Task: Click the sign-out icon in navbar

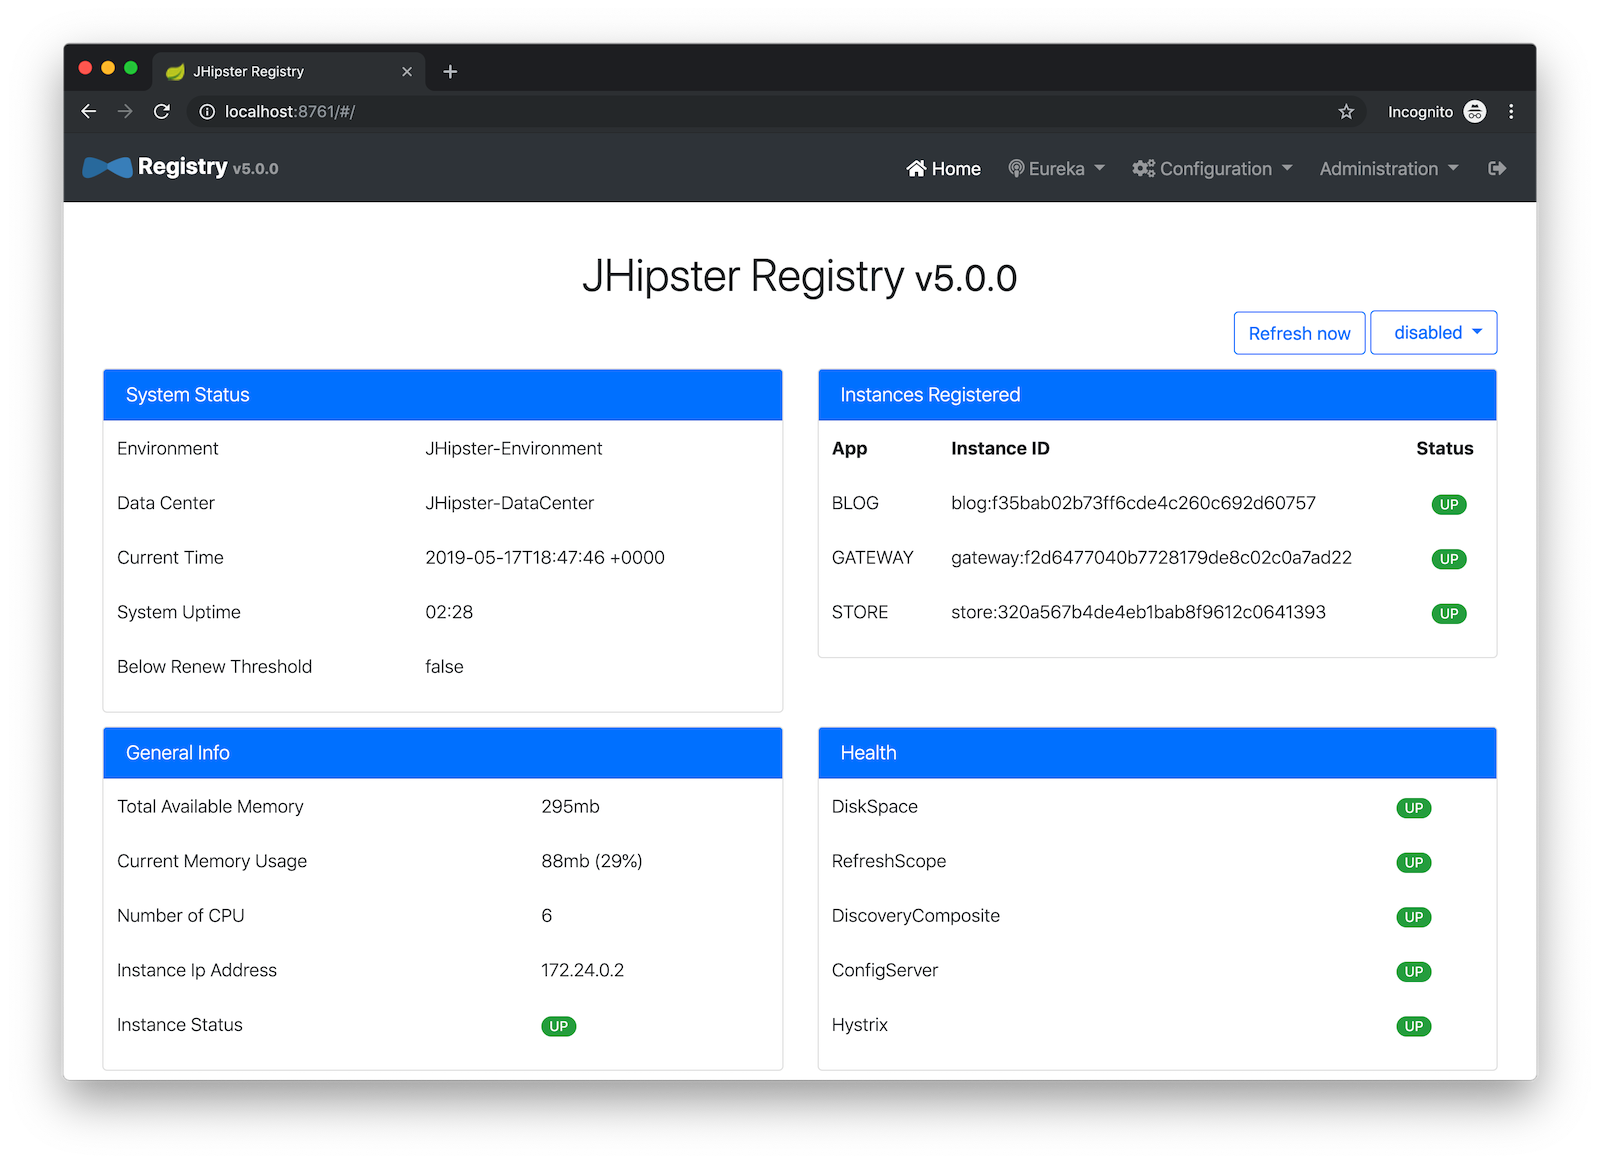Action: pyautogui.click(x=1496, y=168)
